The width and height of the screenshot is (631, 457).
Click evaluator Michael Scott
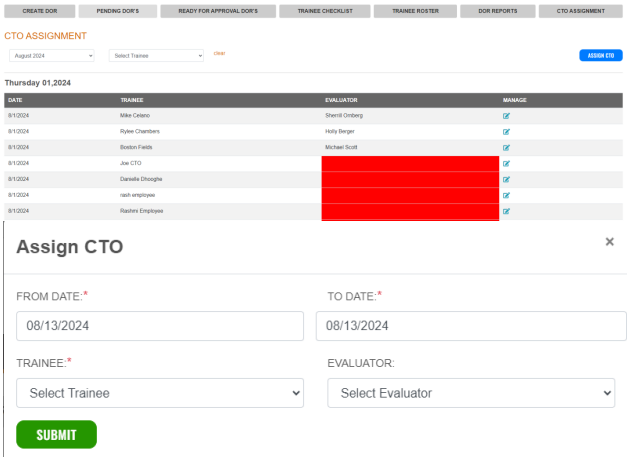(x=341, y=147)
